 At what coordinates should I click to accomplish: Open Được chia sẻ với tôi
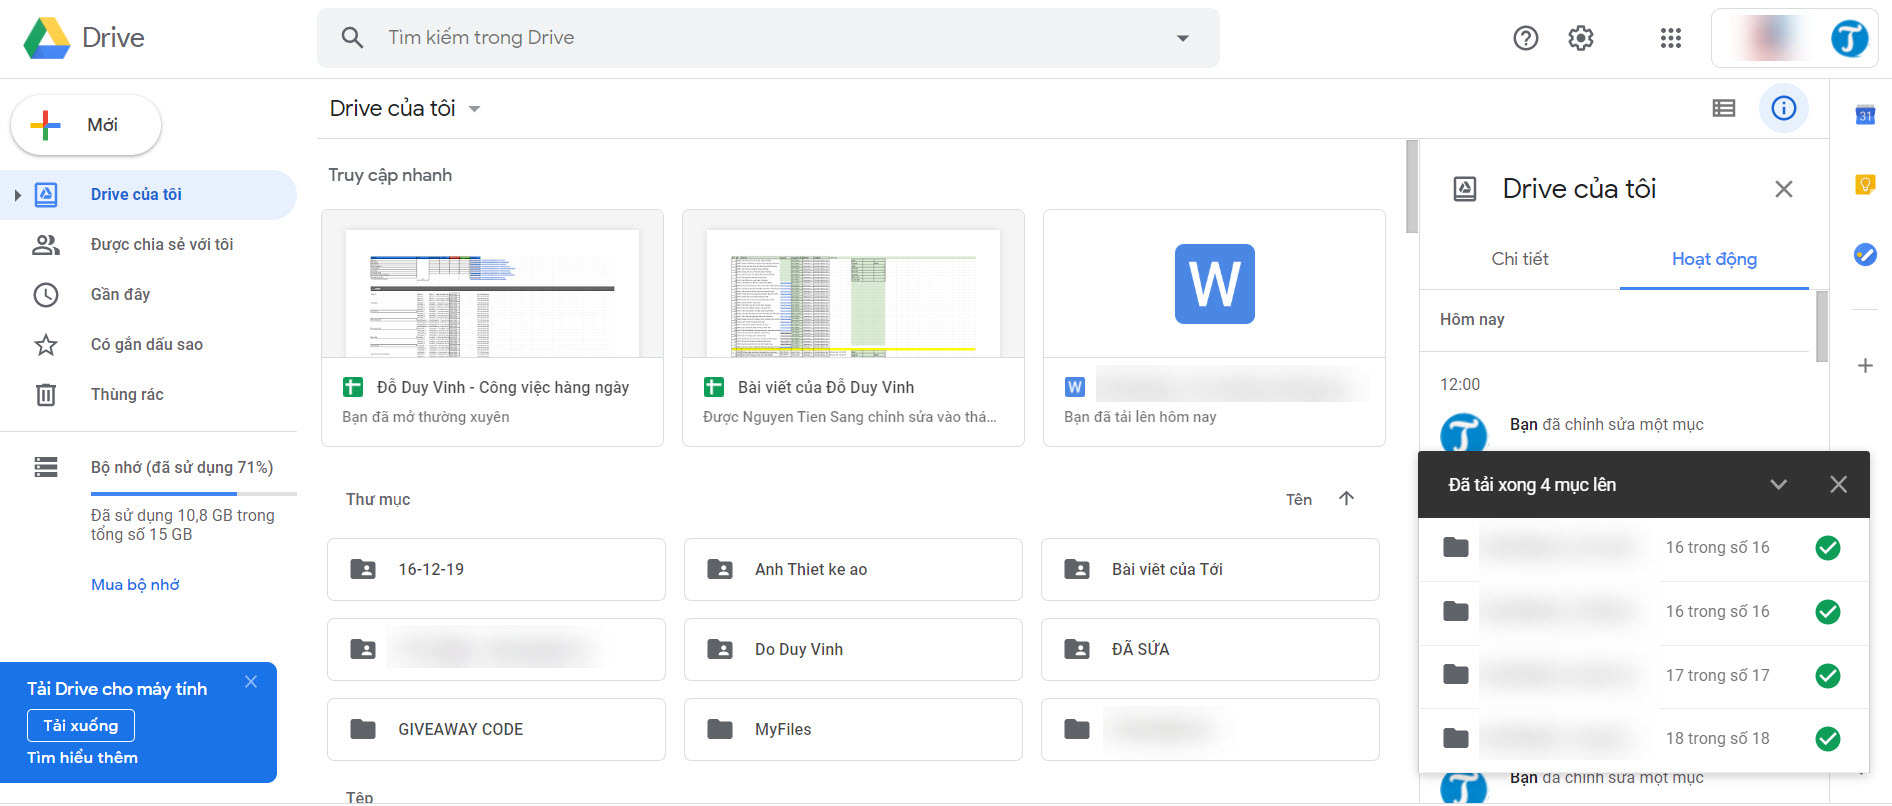coord(162,245)
